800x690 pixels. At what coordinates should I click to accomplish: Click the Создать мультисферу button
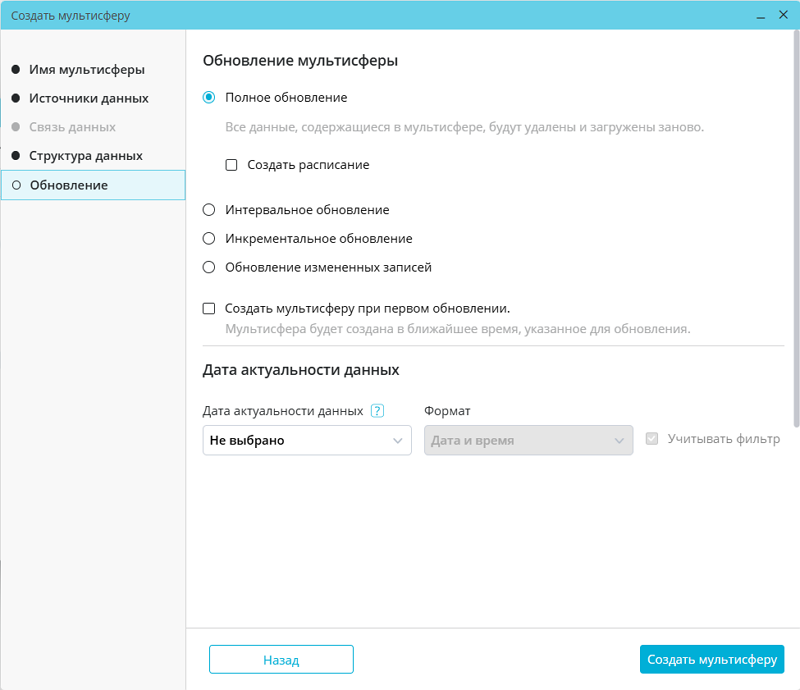pyautogui.click(x=711, y=660)
